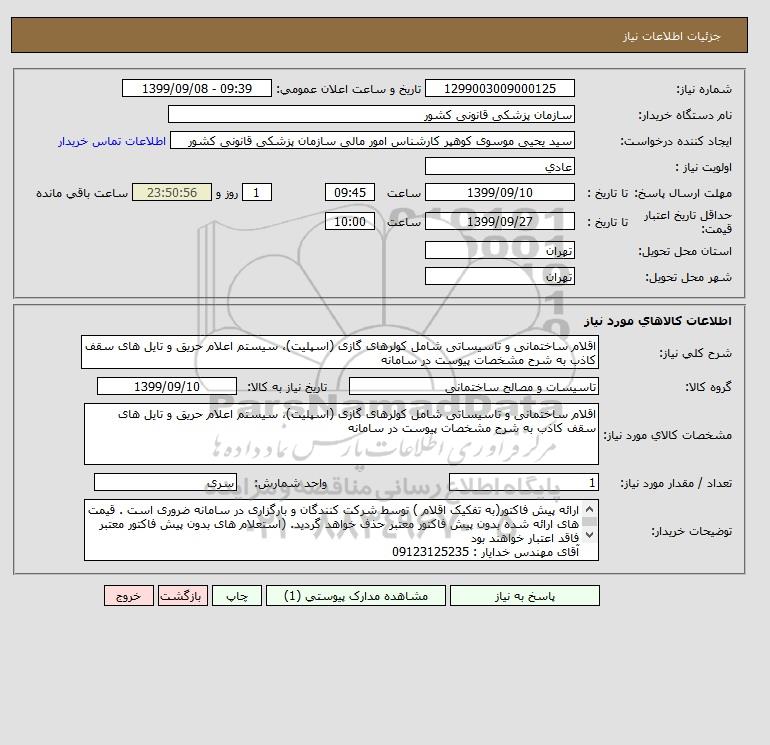
Task: Click remaining time countdown 23:50:56
Action: tap(172, 193)
